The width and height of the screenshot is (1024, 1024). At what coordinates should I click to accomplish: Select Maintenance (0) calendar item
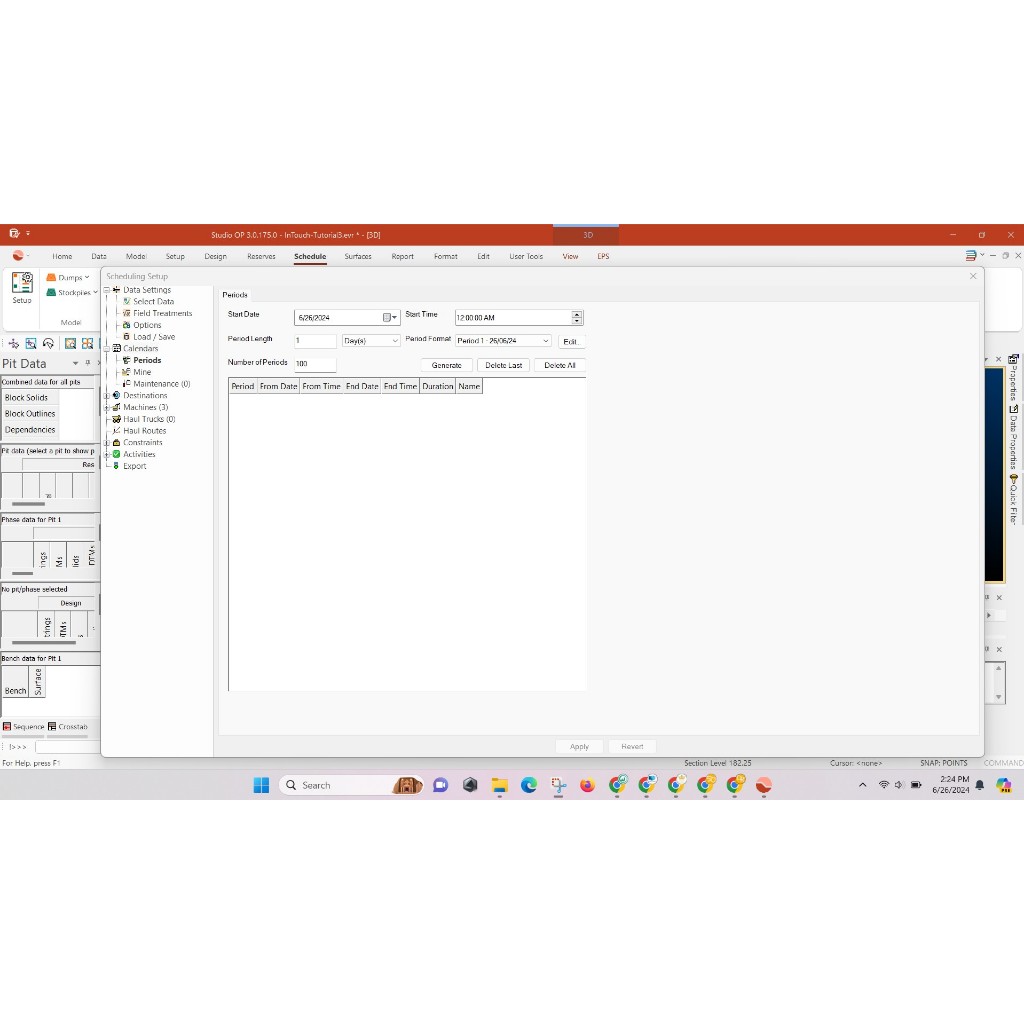coord(162,384)
